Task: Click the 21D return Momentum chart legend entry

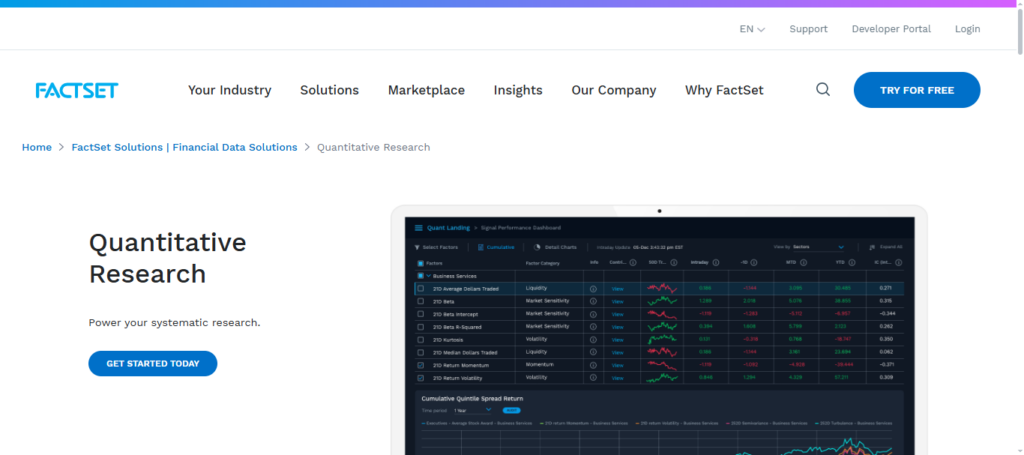Action: tap(584, 423)
